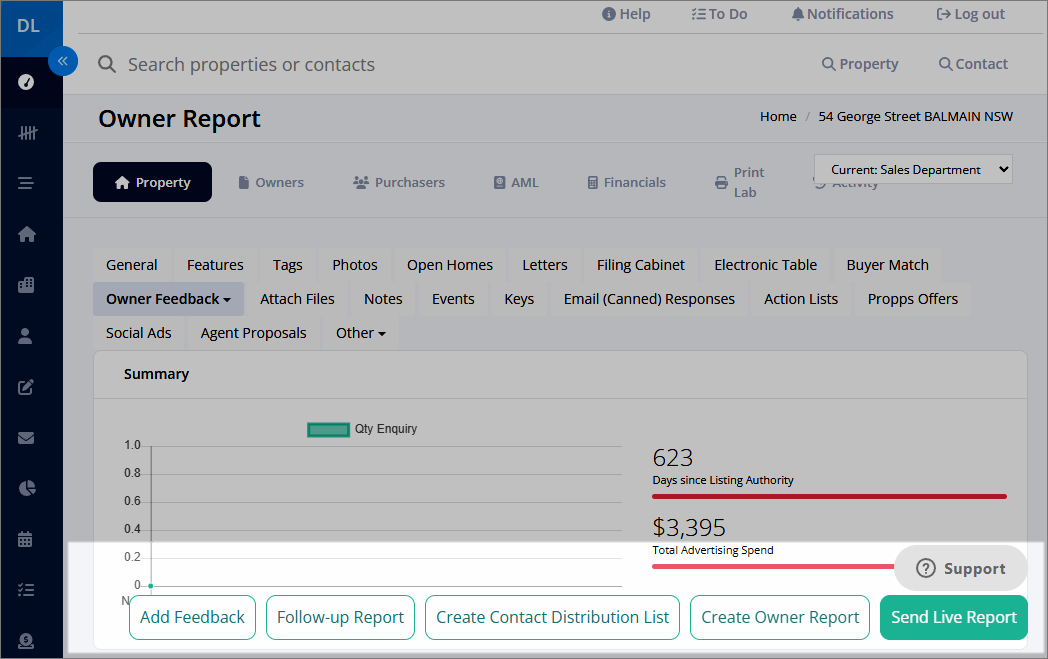Open the dashboard compass icon in sidebar
The width and height of the screenshot is (1048, 659).
(26, 82)
